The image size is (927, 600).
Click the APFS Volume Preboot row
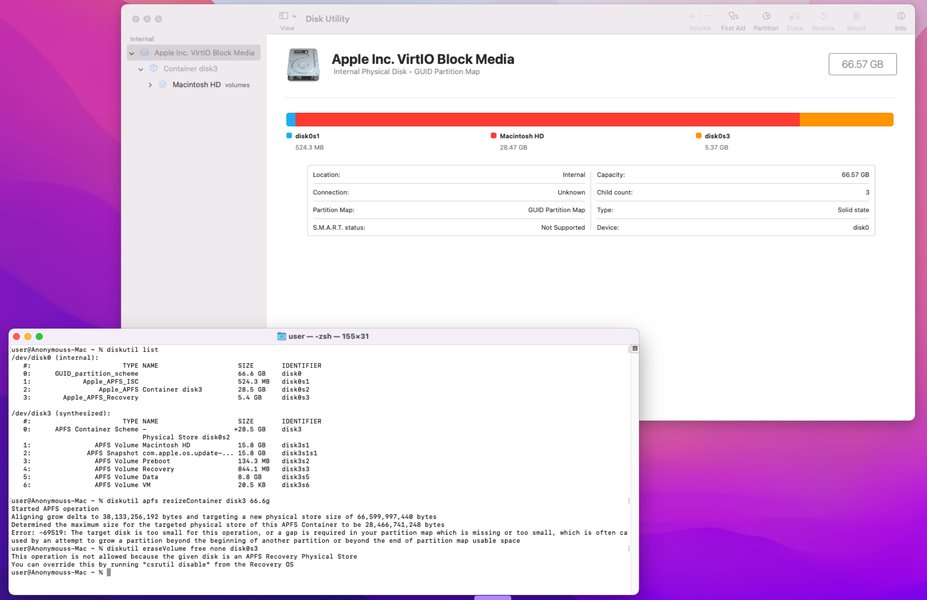[166, 461]
